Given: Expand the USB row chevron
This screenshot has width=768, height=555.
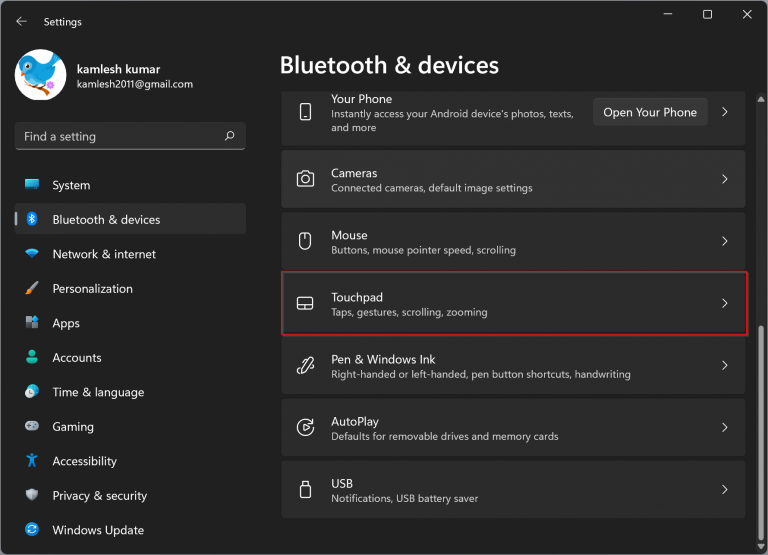Looking at the screenshot, I should tap(725, 489).
